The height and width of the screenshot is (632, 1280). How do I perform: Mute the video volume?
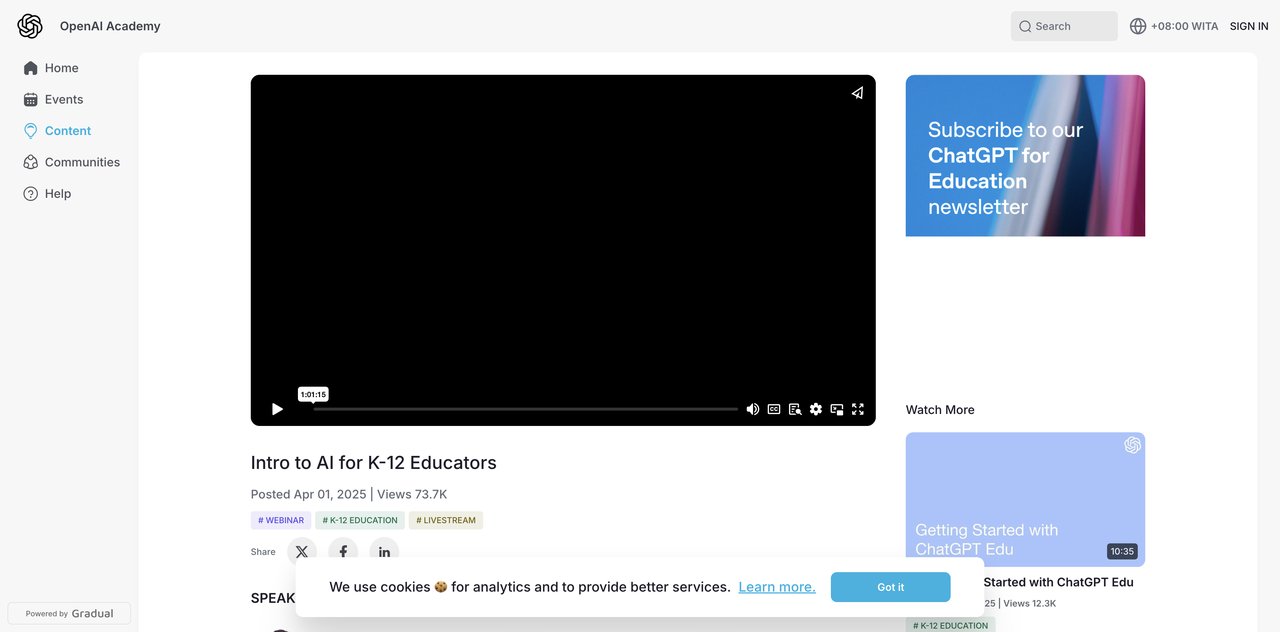[752, 409]
